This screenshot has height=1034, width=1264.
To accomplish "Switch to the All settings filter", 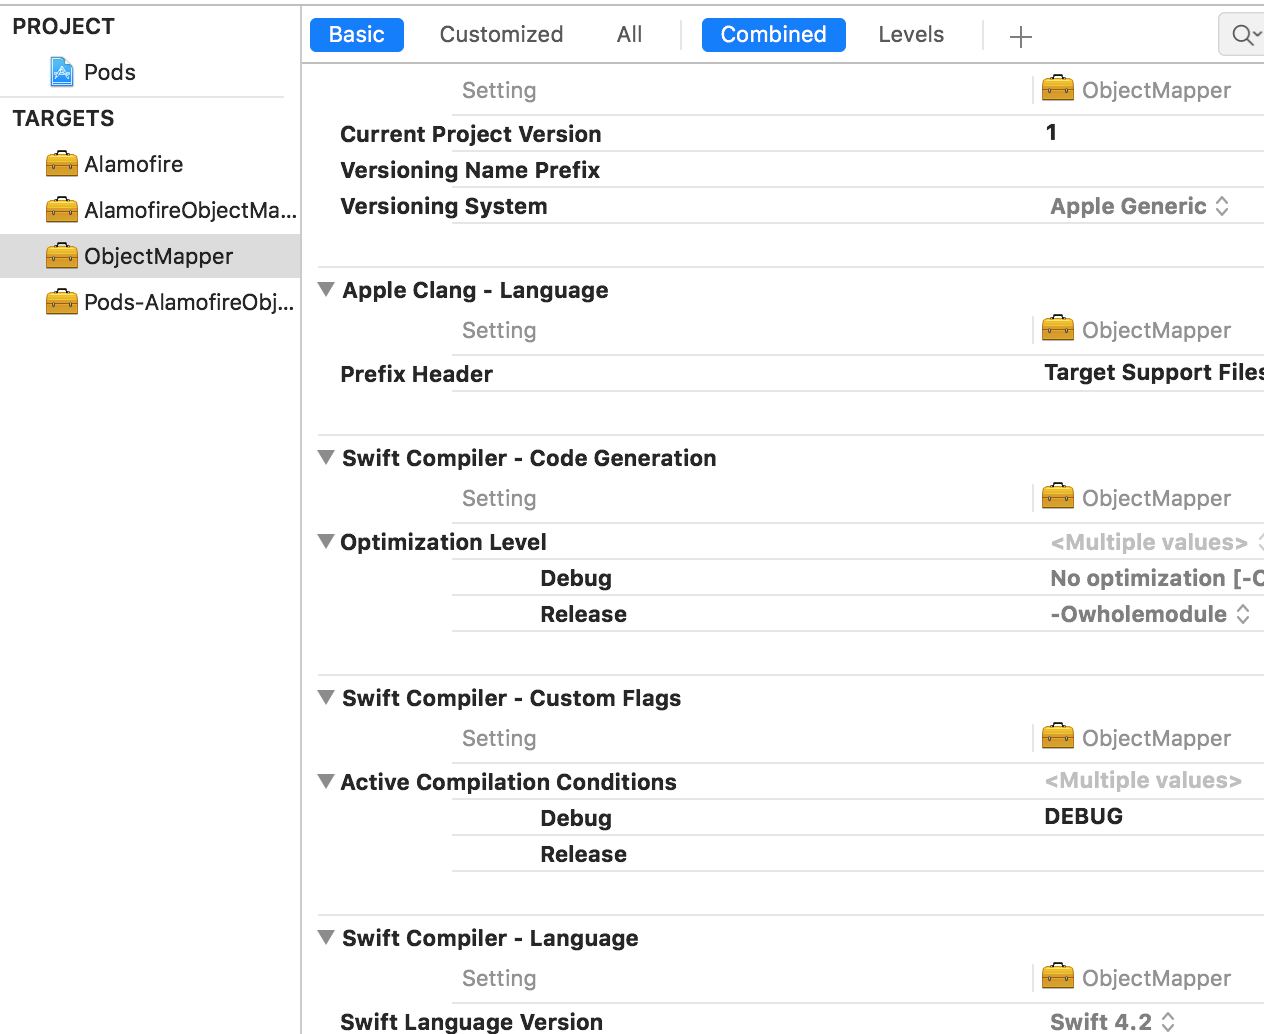I will [x=628, y=34].
